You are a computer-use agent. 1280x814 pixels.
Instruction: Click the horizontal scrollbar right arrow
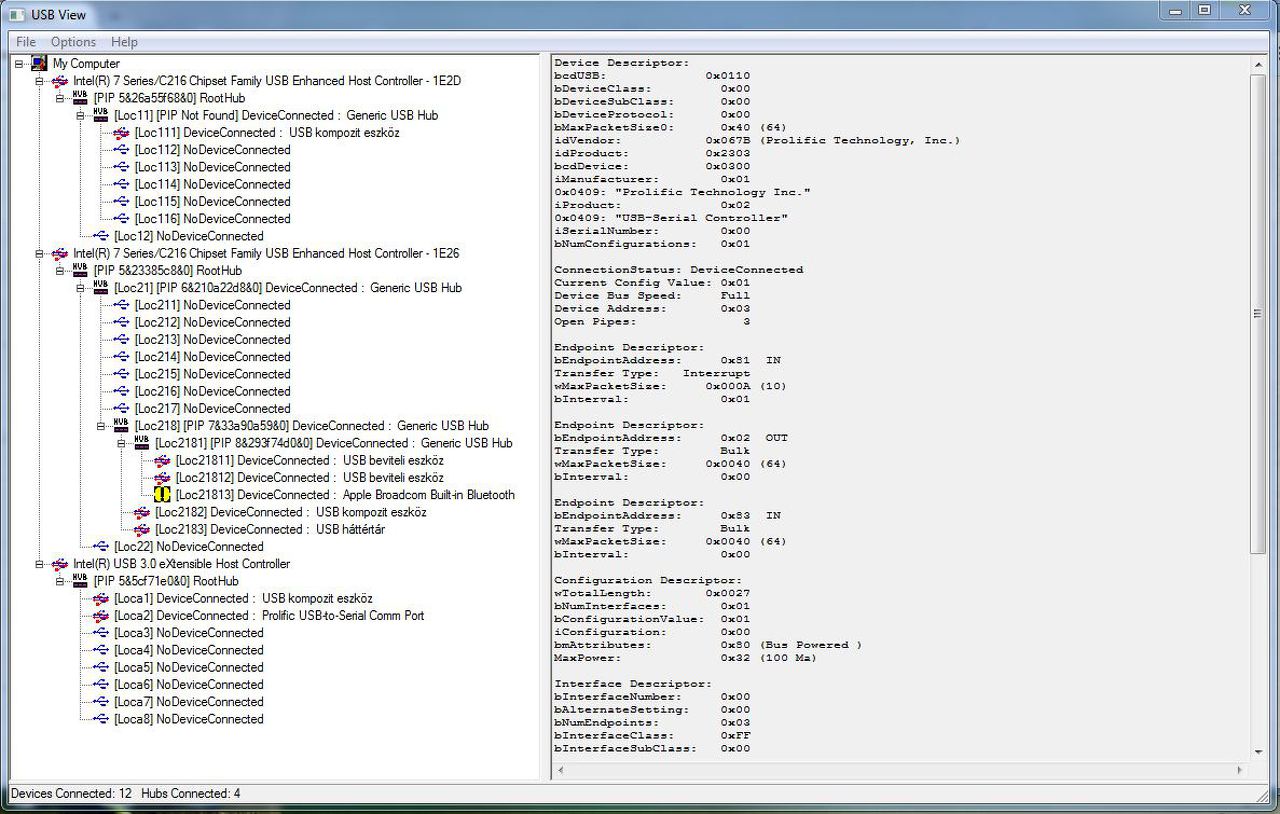(1241, 770)
